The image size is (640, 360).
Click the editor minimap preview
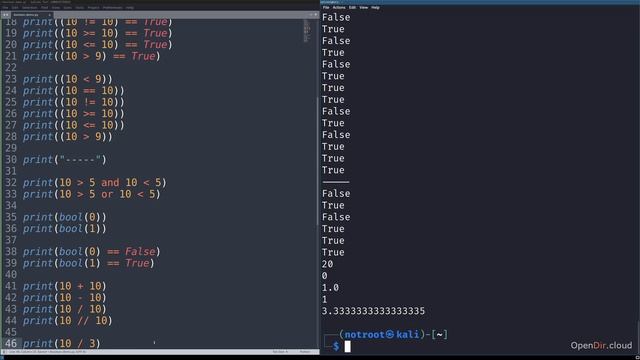(307, 31)
